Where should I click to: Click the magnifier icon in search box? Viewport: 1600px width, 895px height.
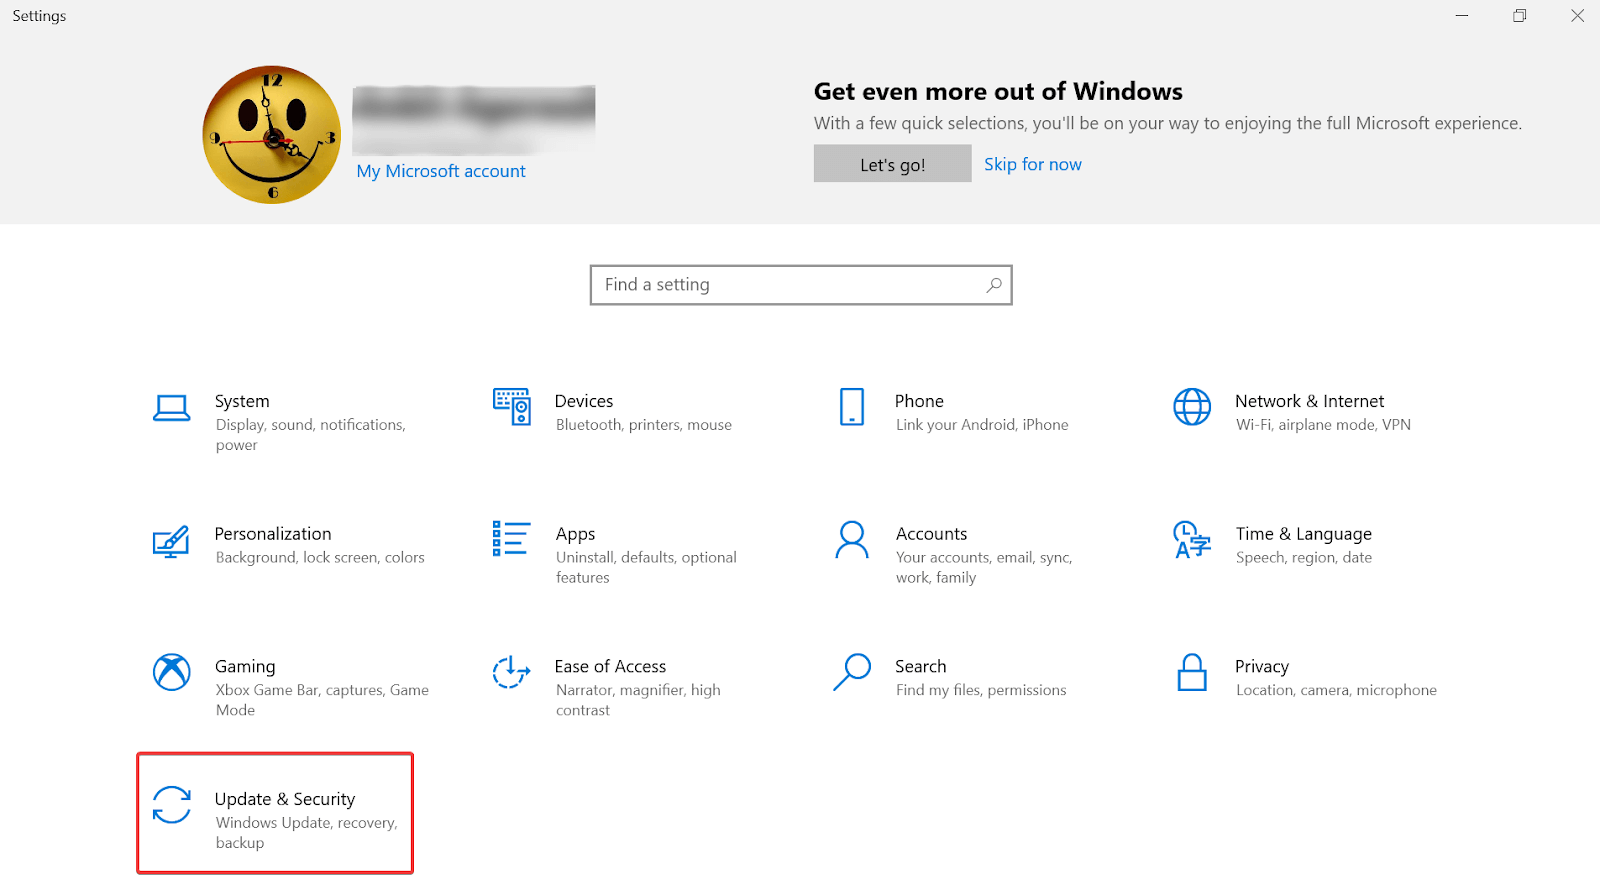point(993,285)
